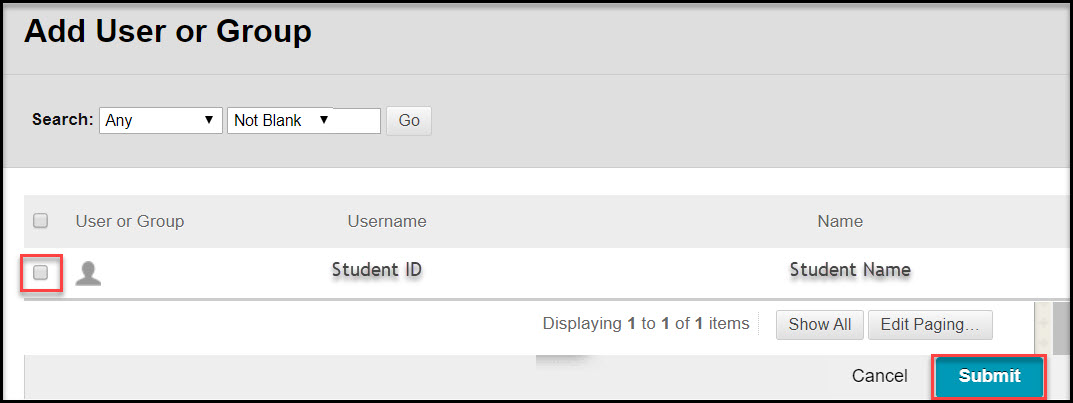Click the 'Add User or Group' heading
This screenshot has height=403, width=1073.
[167, 31]
